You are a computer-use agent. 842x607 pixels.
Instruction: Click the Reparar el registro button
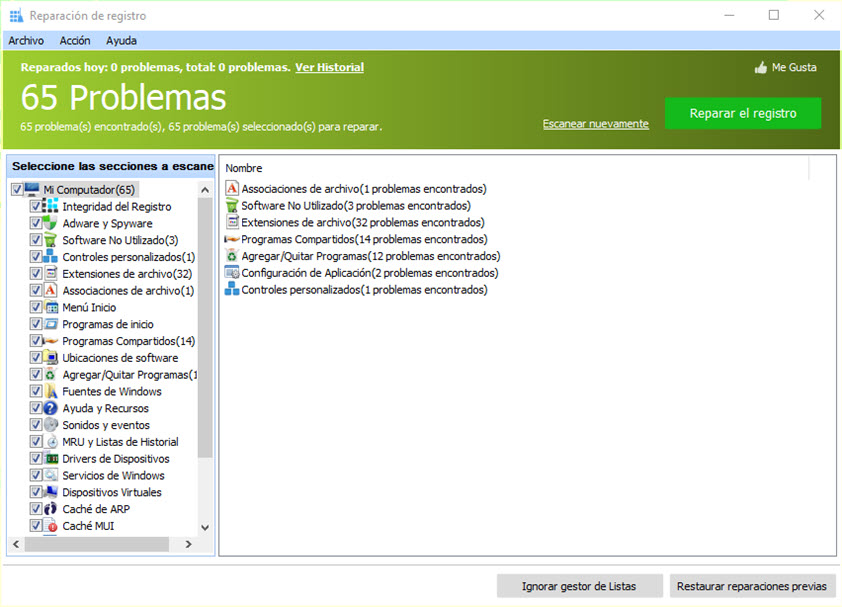coord(743,113)
